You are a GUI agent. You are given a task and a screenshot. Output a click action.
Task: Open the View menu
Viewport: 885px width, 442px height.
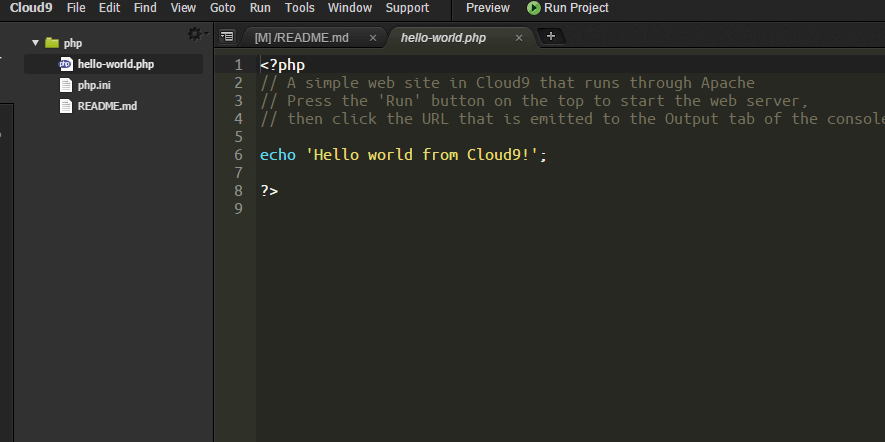183,8
